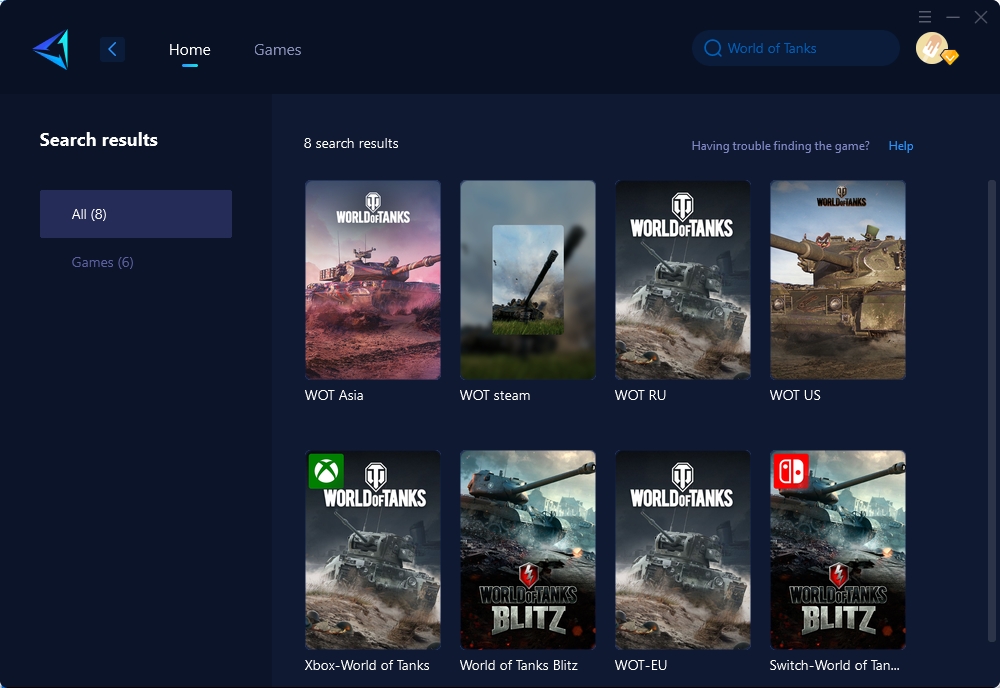Open the hamburger menu icon
Image resolution: width=1000 pixels, height=688 pixels.
[x=925, y=17]
